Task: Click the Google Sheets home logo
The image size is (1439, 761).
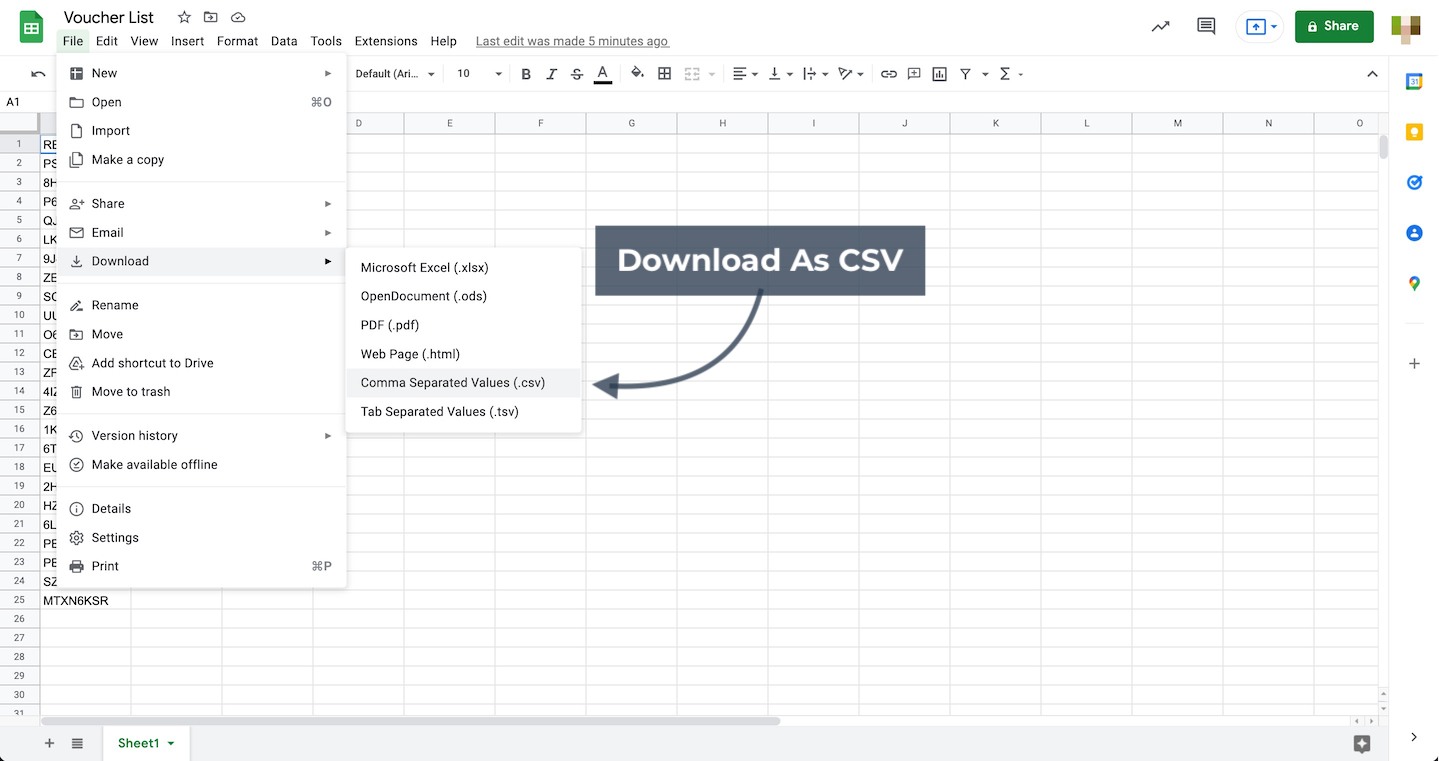Action: click(31, 27)
